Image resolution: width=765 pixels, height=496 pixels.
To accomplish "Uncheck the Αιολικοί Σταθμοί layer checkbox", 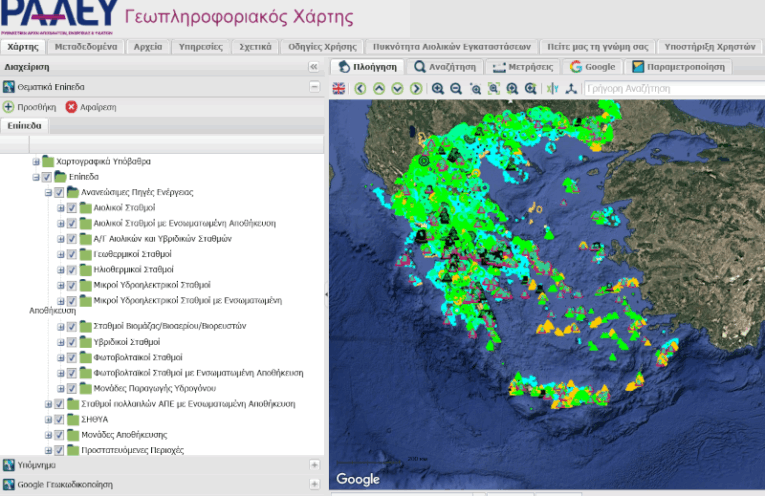I will click(71, 208).
